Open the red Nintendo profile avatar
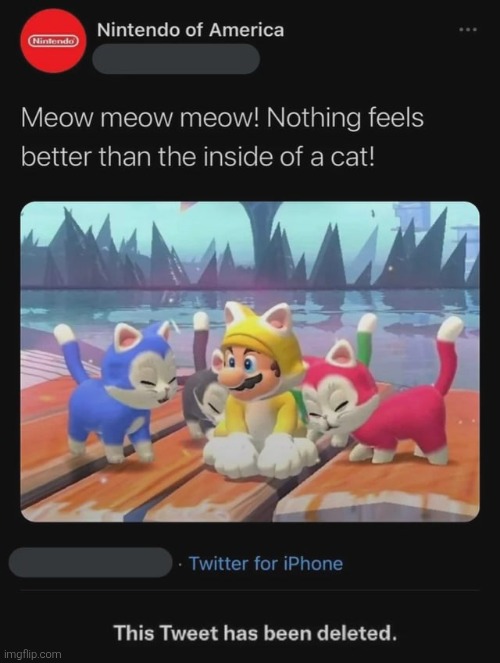Viewport: 500px width, 663px height. point(53,41)
